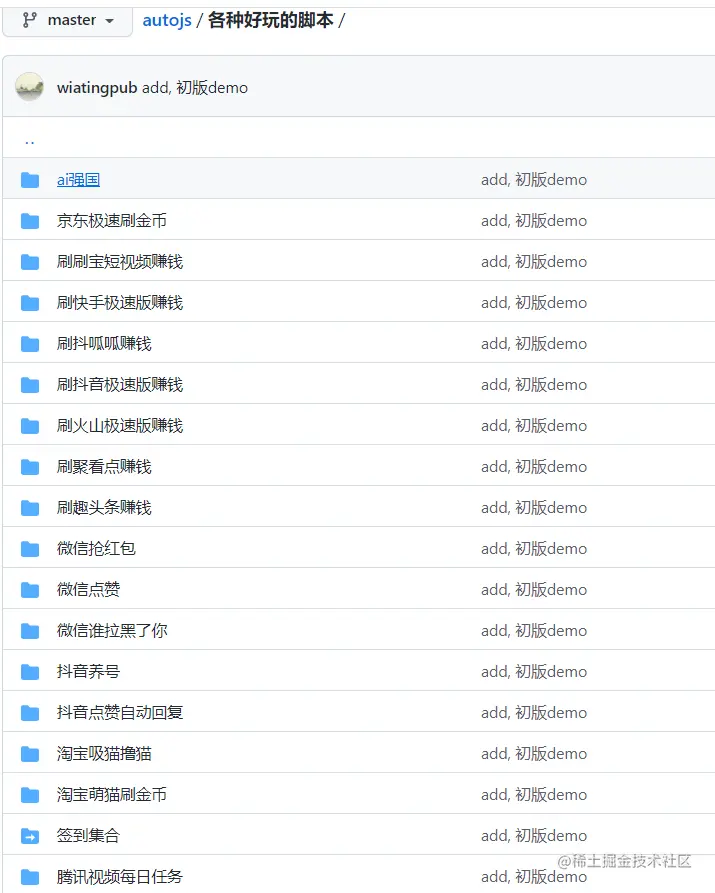The height and width of the screenshot is (893, 715).
Task: Open the 微信点赞 folder
Action: (88, 590)
